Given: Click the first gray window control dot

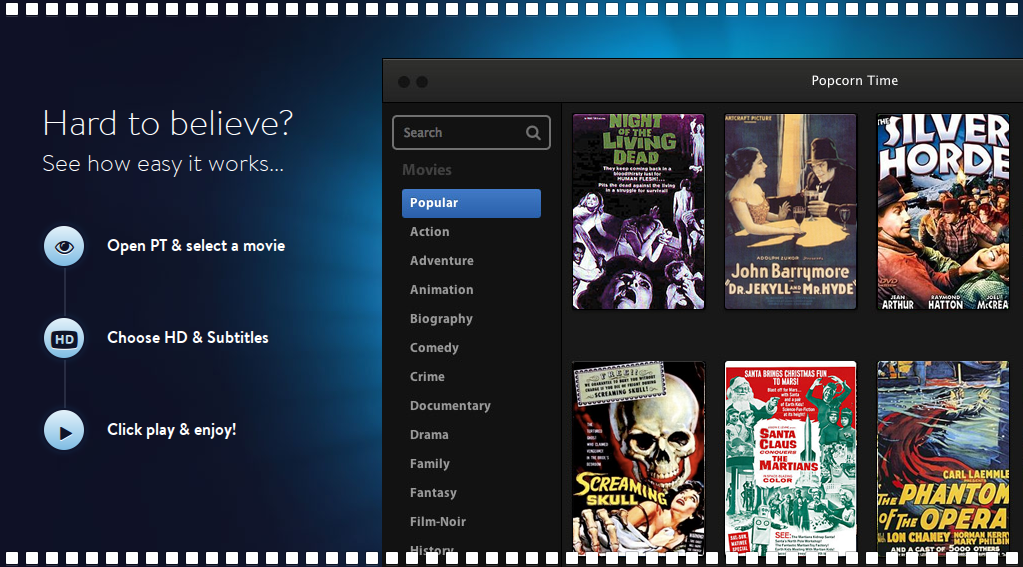Looking at the screenshot, I should point(404,82).
